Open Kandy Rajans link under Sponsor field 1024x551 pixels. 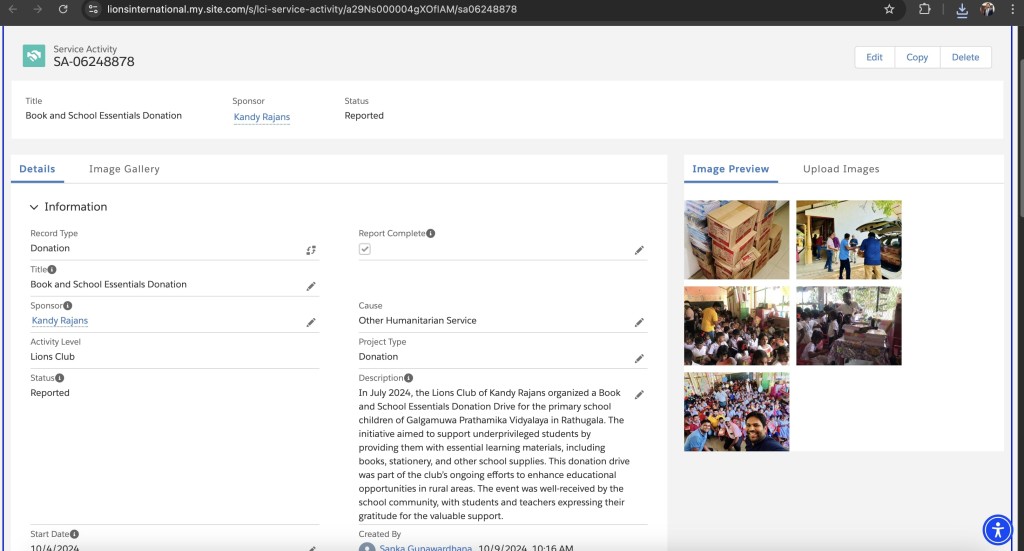click(x=59, y=321)
